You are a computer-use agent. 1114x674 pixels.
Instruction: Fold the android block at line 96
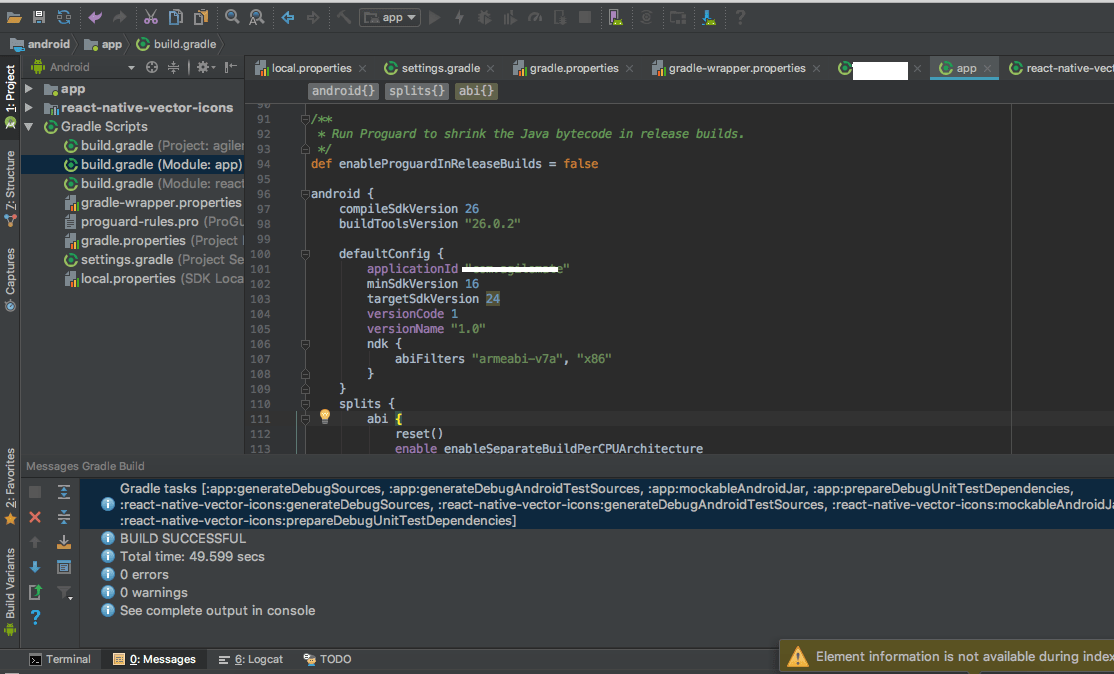[305, 194]
